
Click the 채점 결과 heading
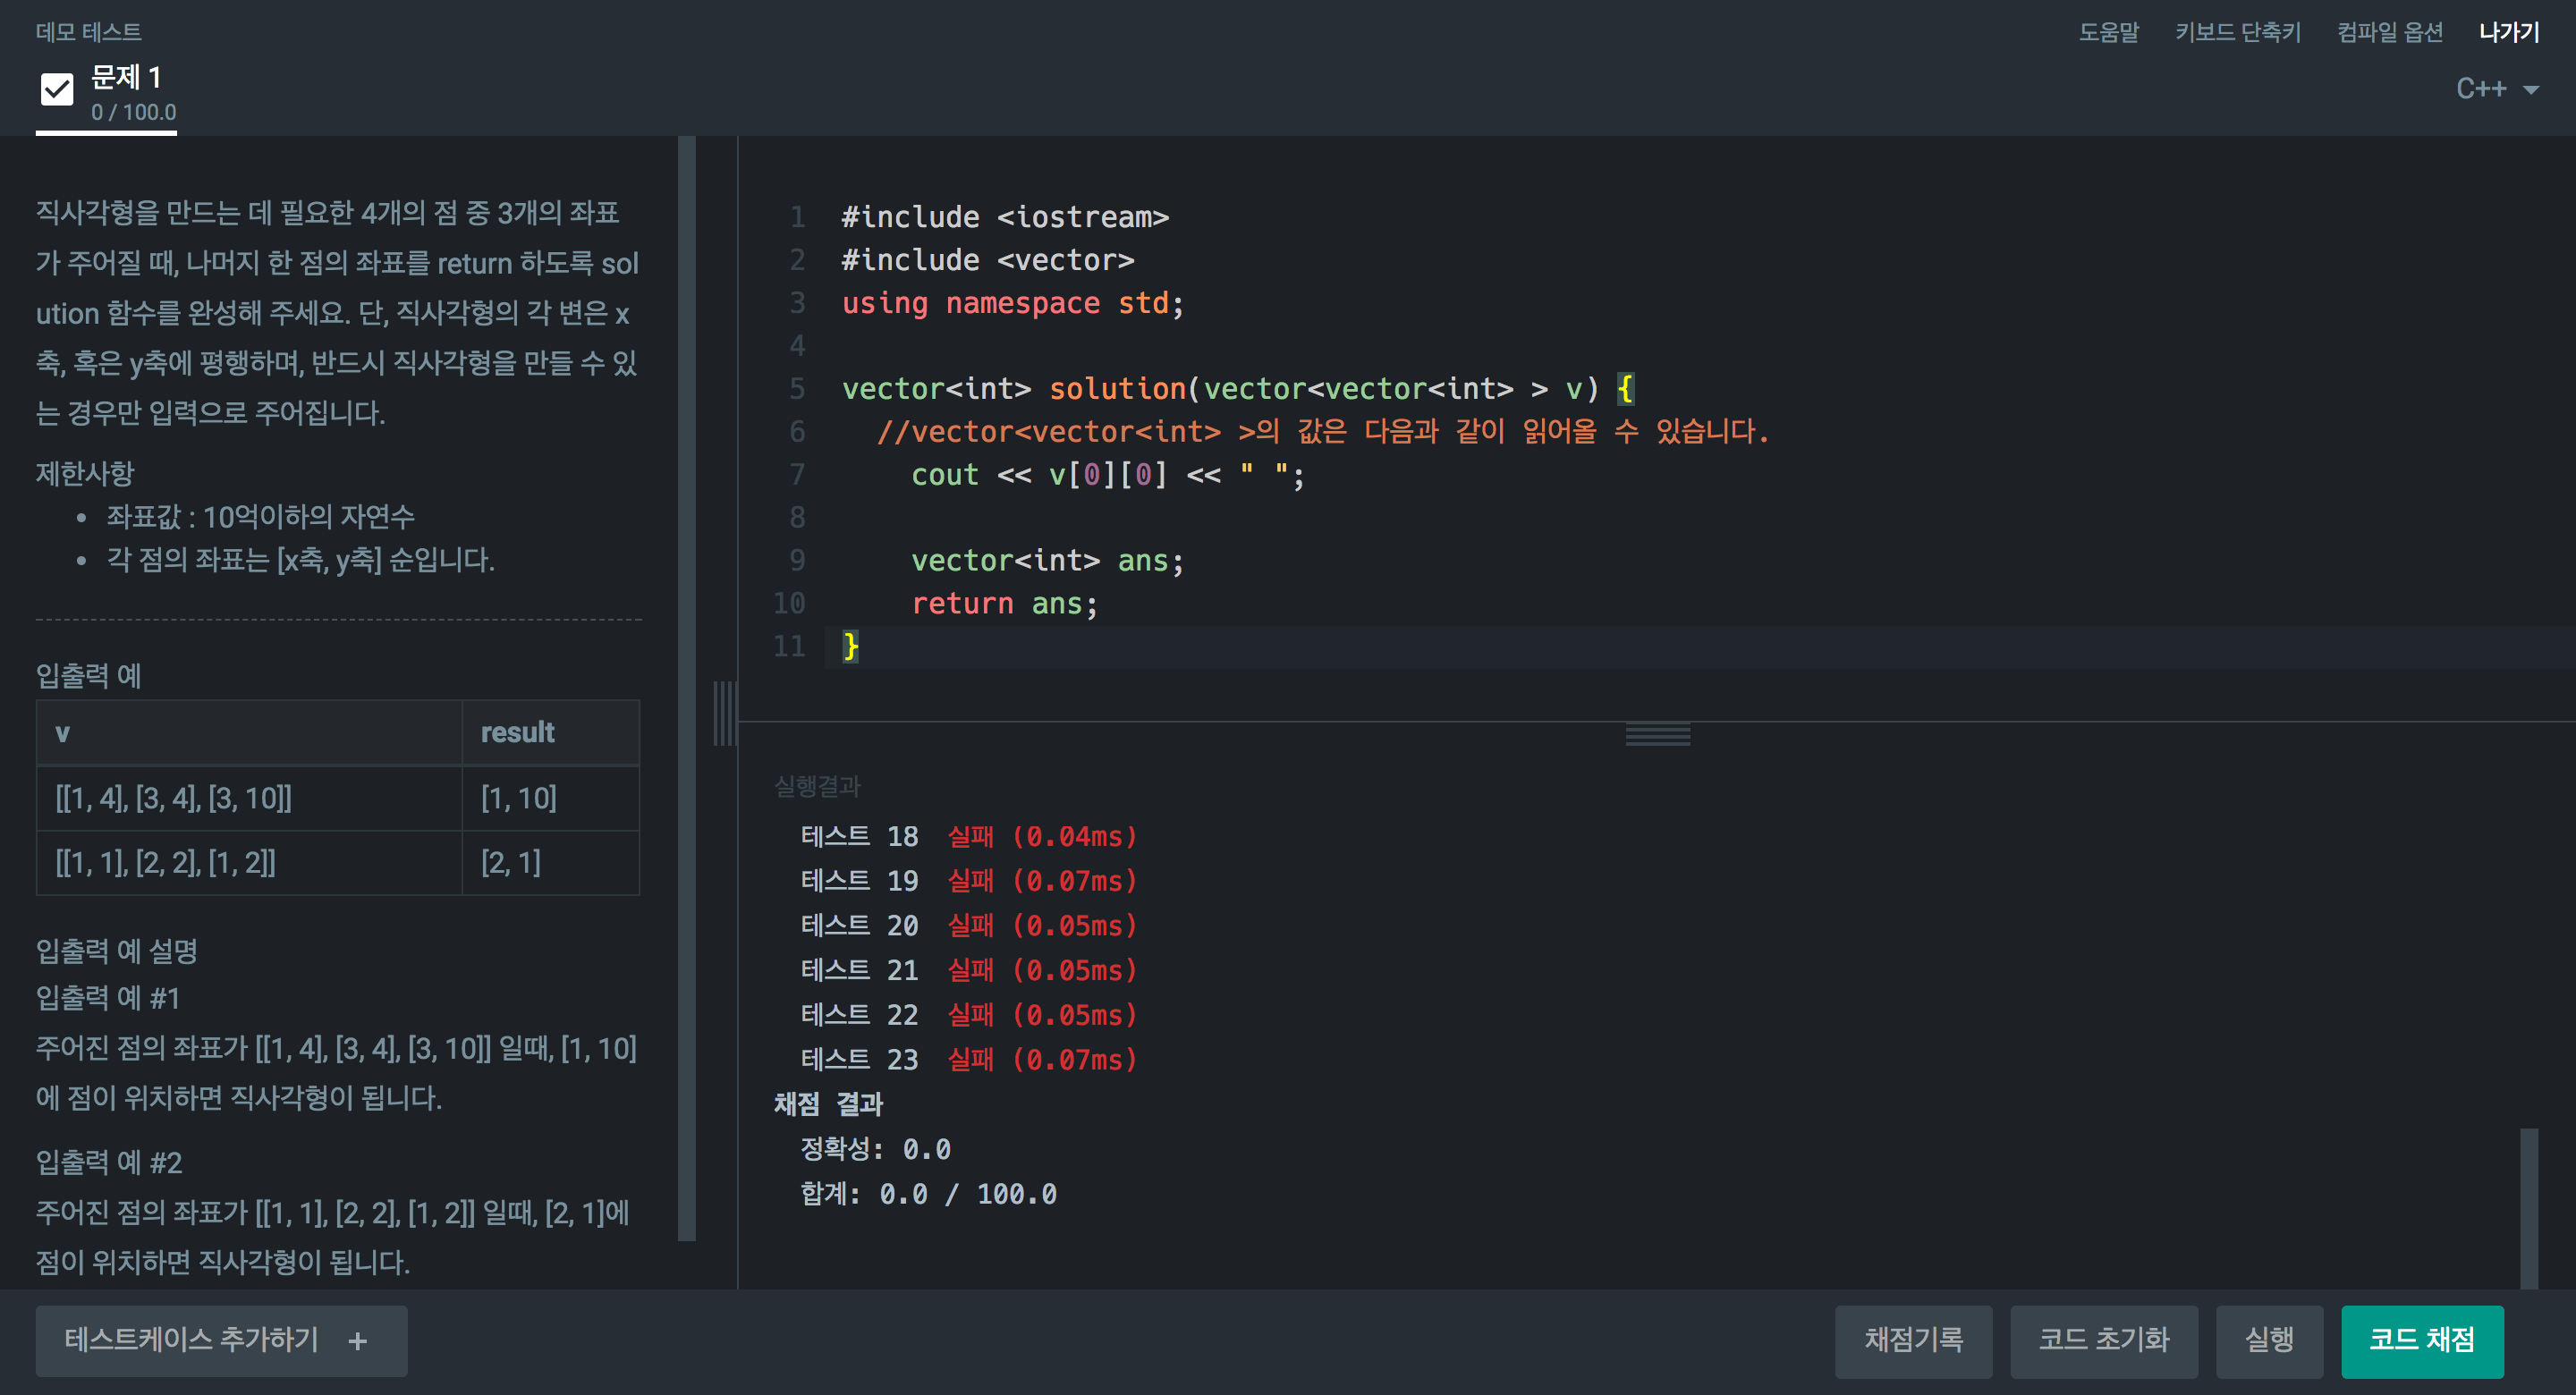(828, 1104)
